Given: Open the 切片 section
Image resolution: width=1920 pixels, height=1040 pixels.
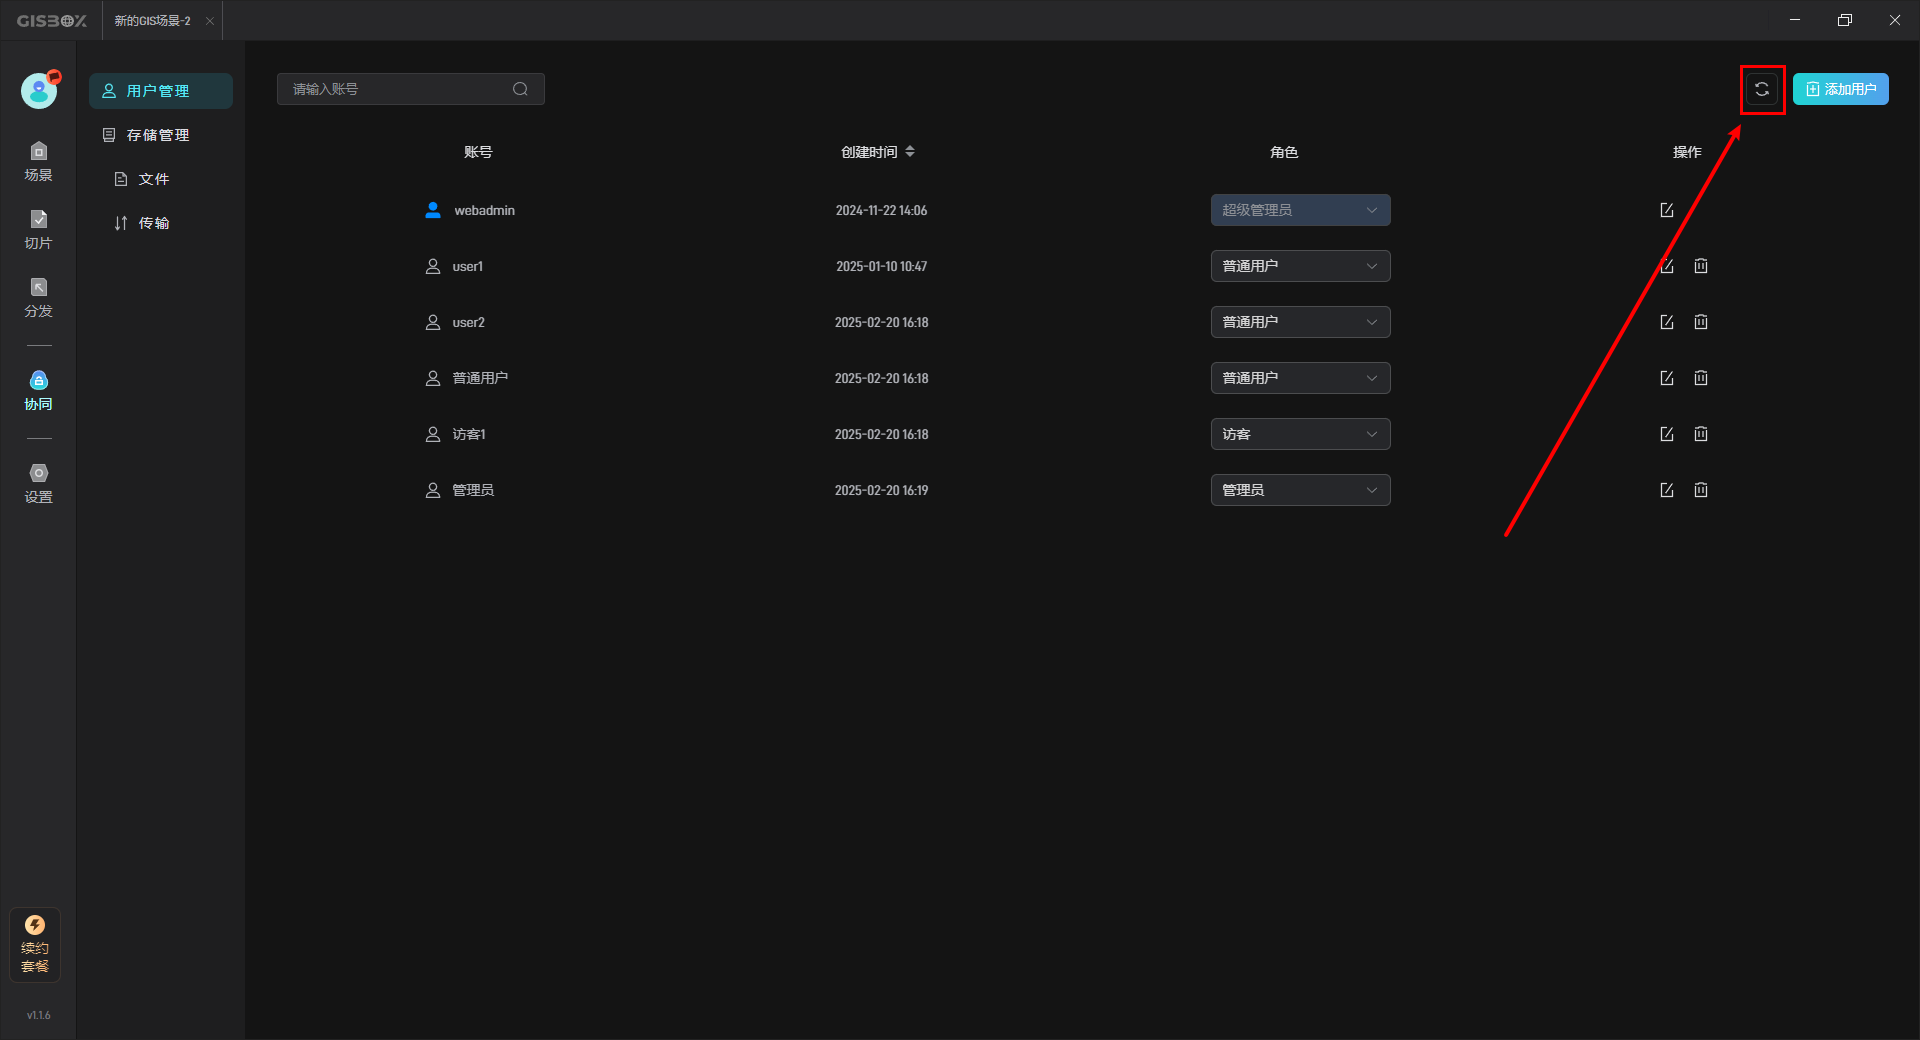Looking at the screenshot, I should tap(39, 230).
